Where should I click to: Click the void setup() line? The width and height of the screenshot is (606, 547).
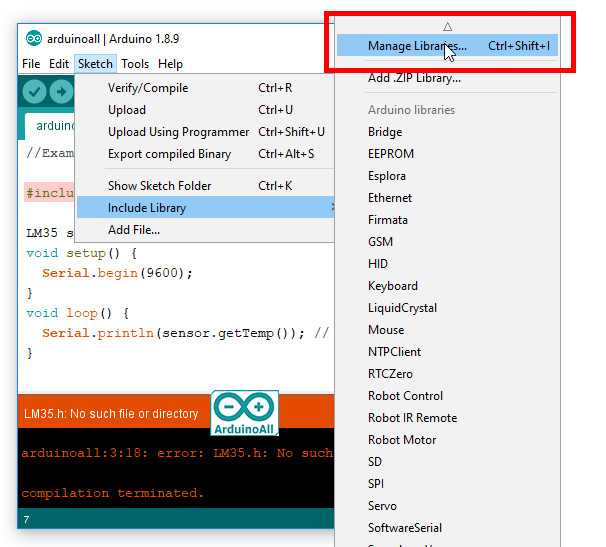pos(82,253)
